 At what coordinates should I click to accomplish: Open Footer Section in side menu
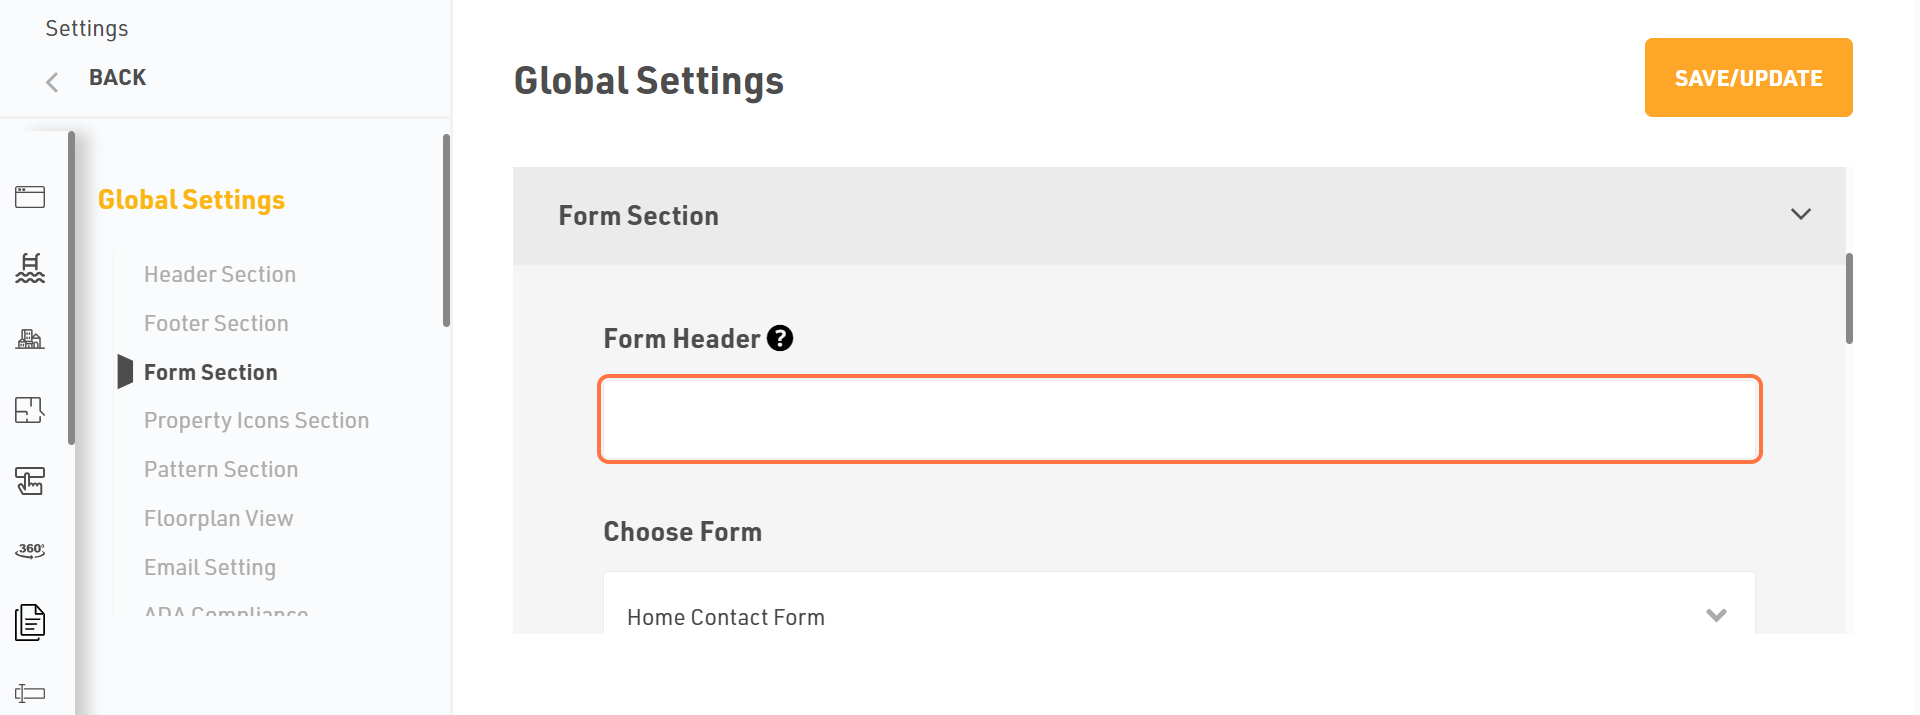216,323
